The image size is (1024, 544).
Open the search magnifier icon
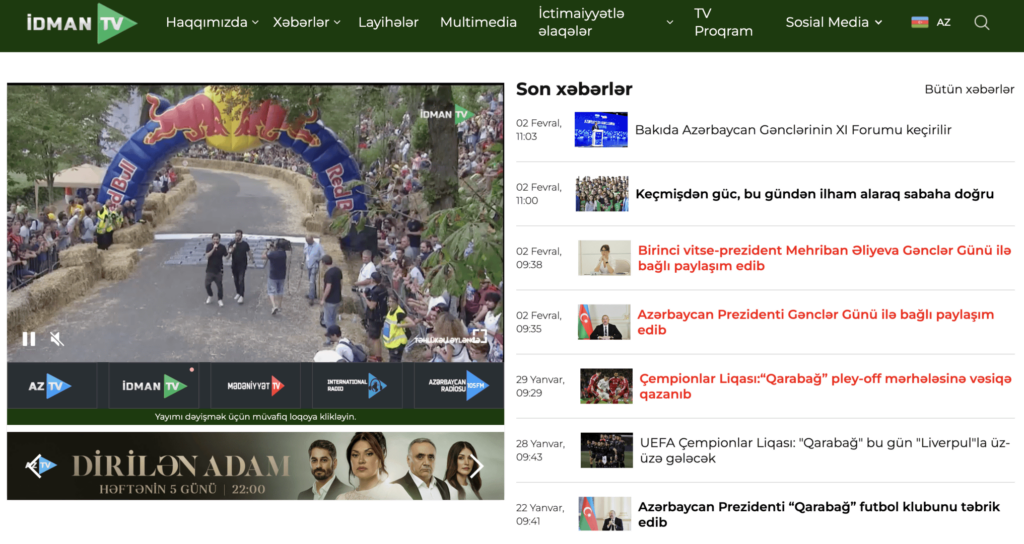point(981,22)
